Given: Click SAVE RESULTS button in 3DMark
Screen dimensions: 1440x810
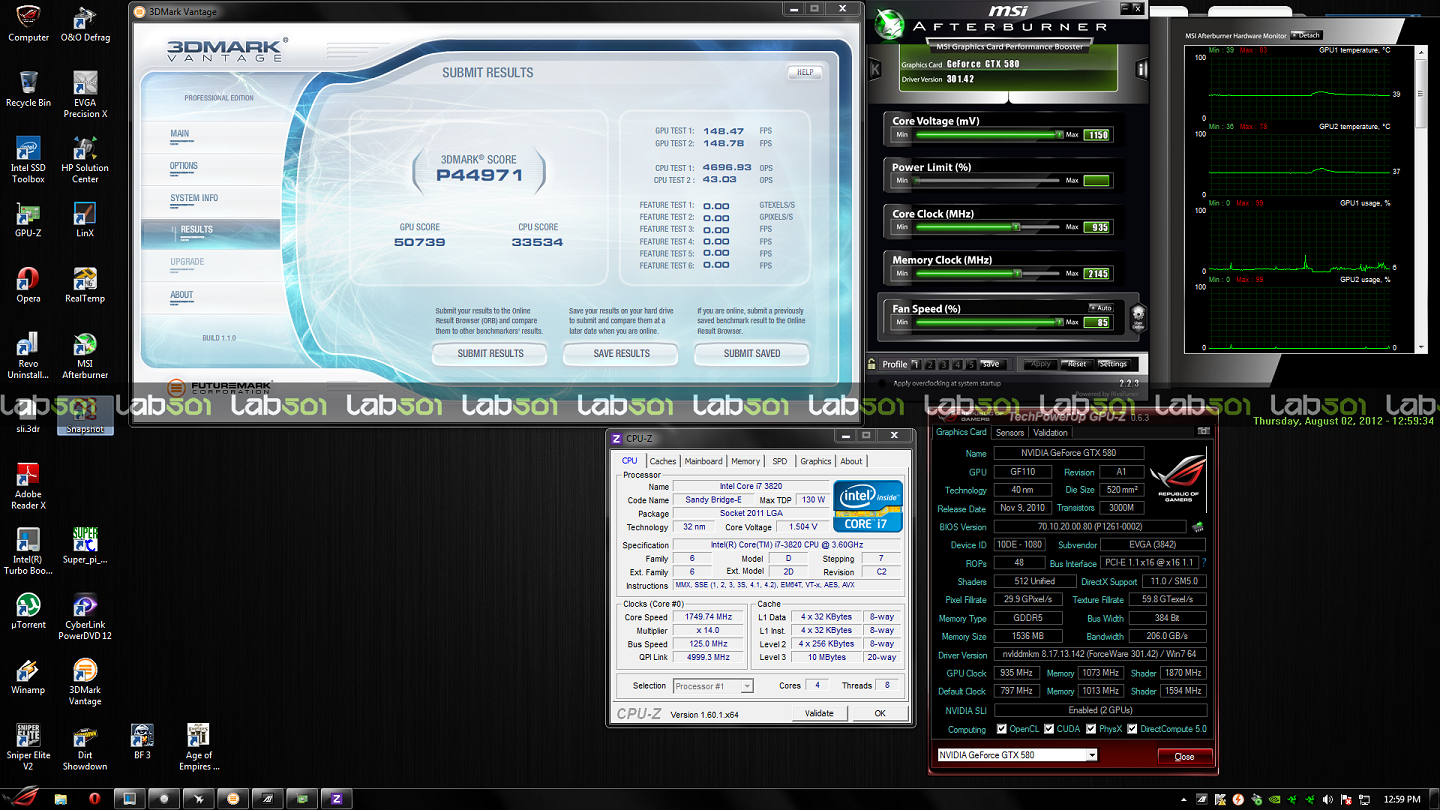Looking at the screenshot, I should tap(621, 353).
